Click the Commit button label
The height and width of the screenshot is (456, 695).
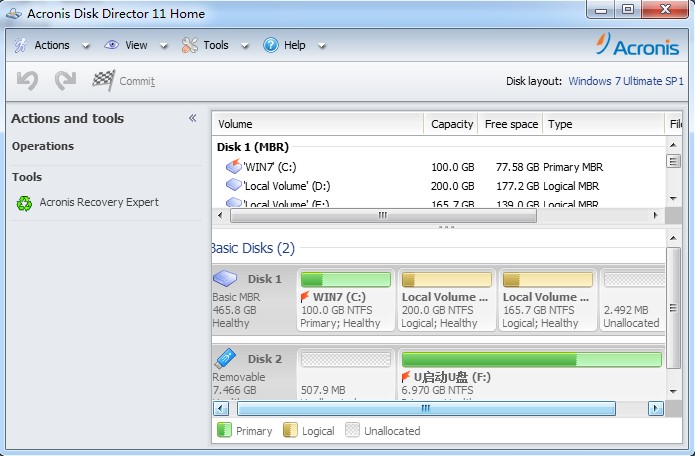tap(137, 82)
